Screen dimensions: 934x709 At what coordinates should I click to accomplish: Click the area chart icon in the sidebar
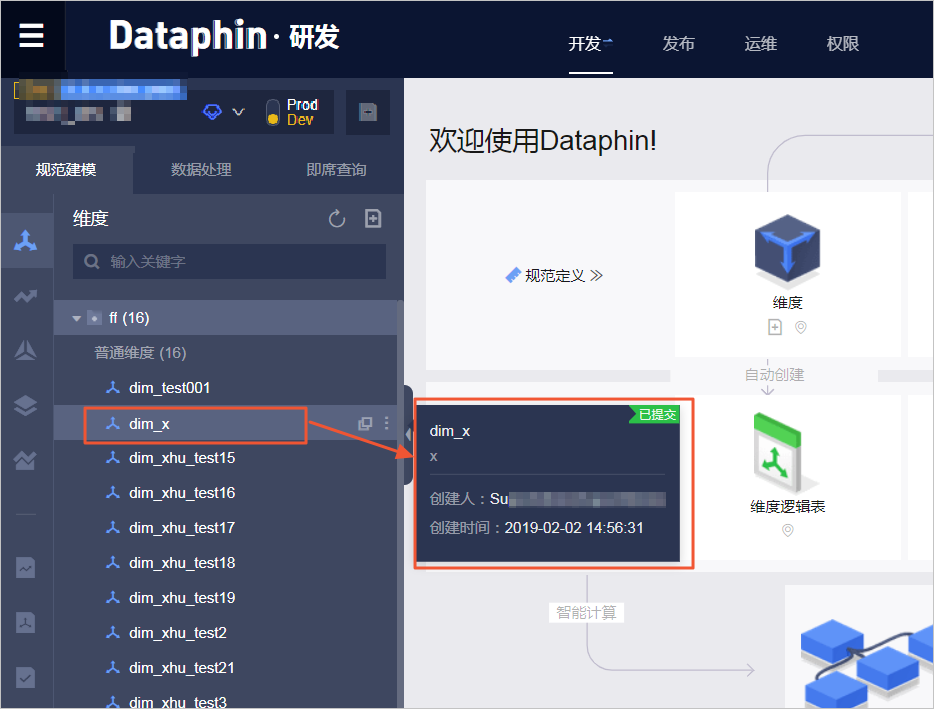tap(26, 460)
